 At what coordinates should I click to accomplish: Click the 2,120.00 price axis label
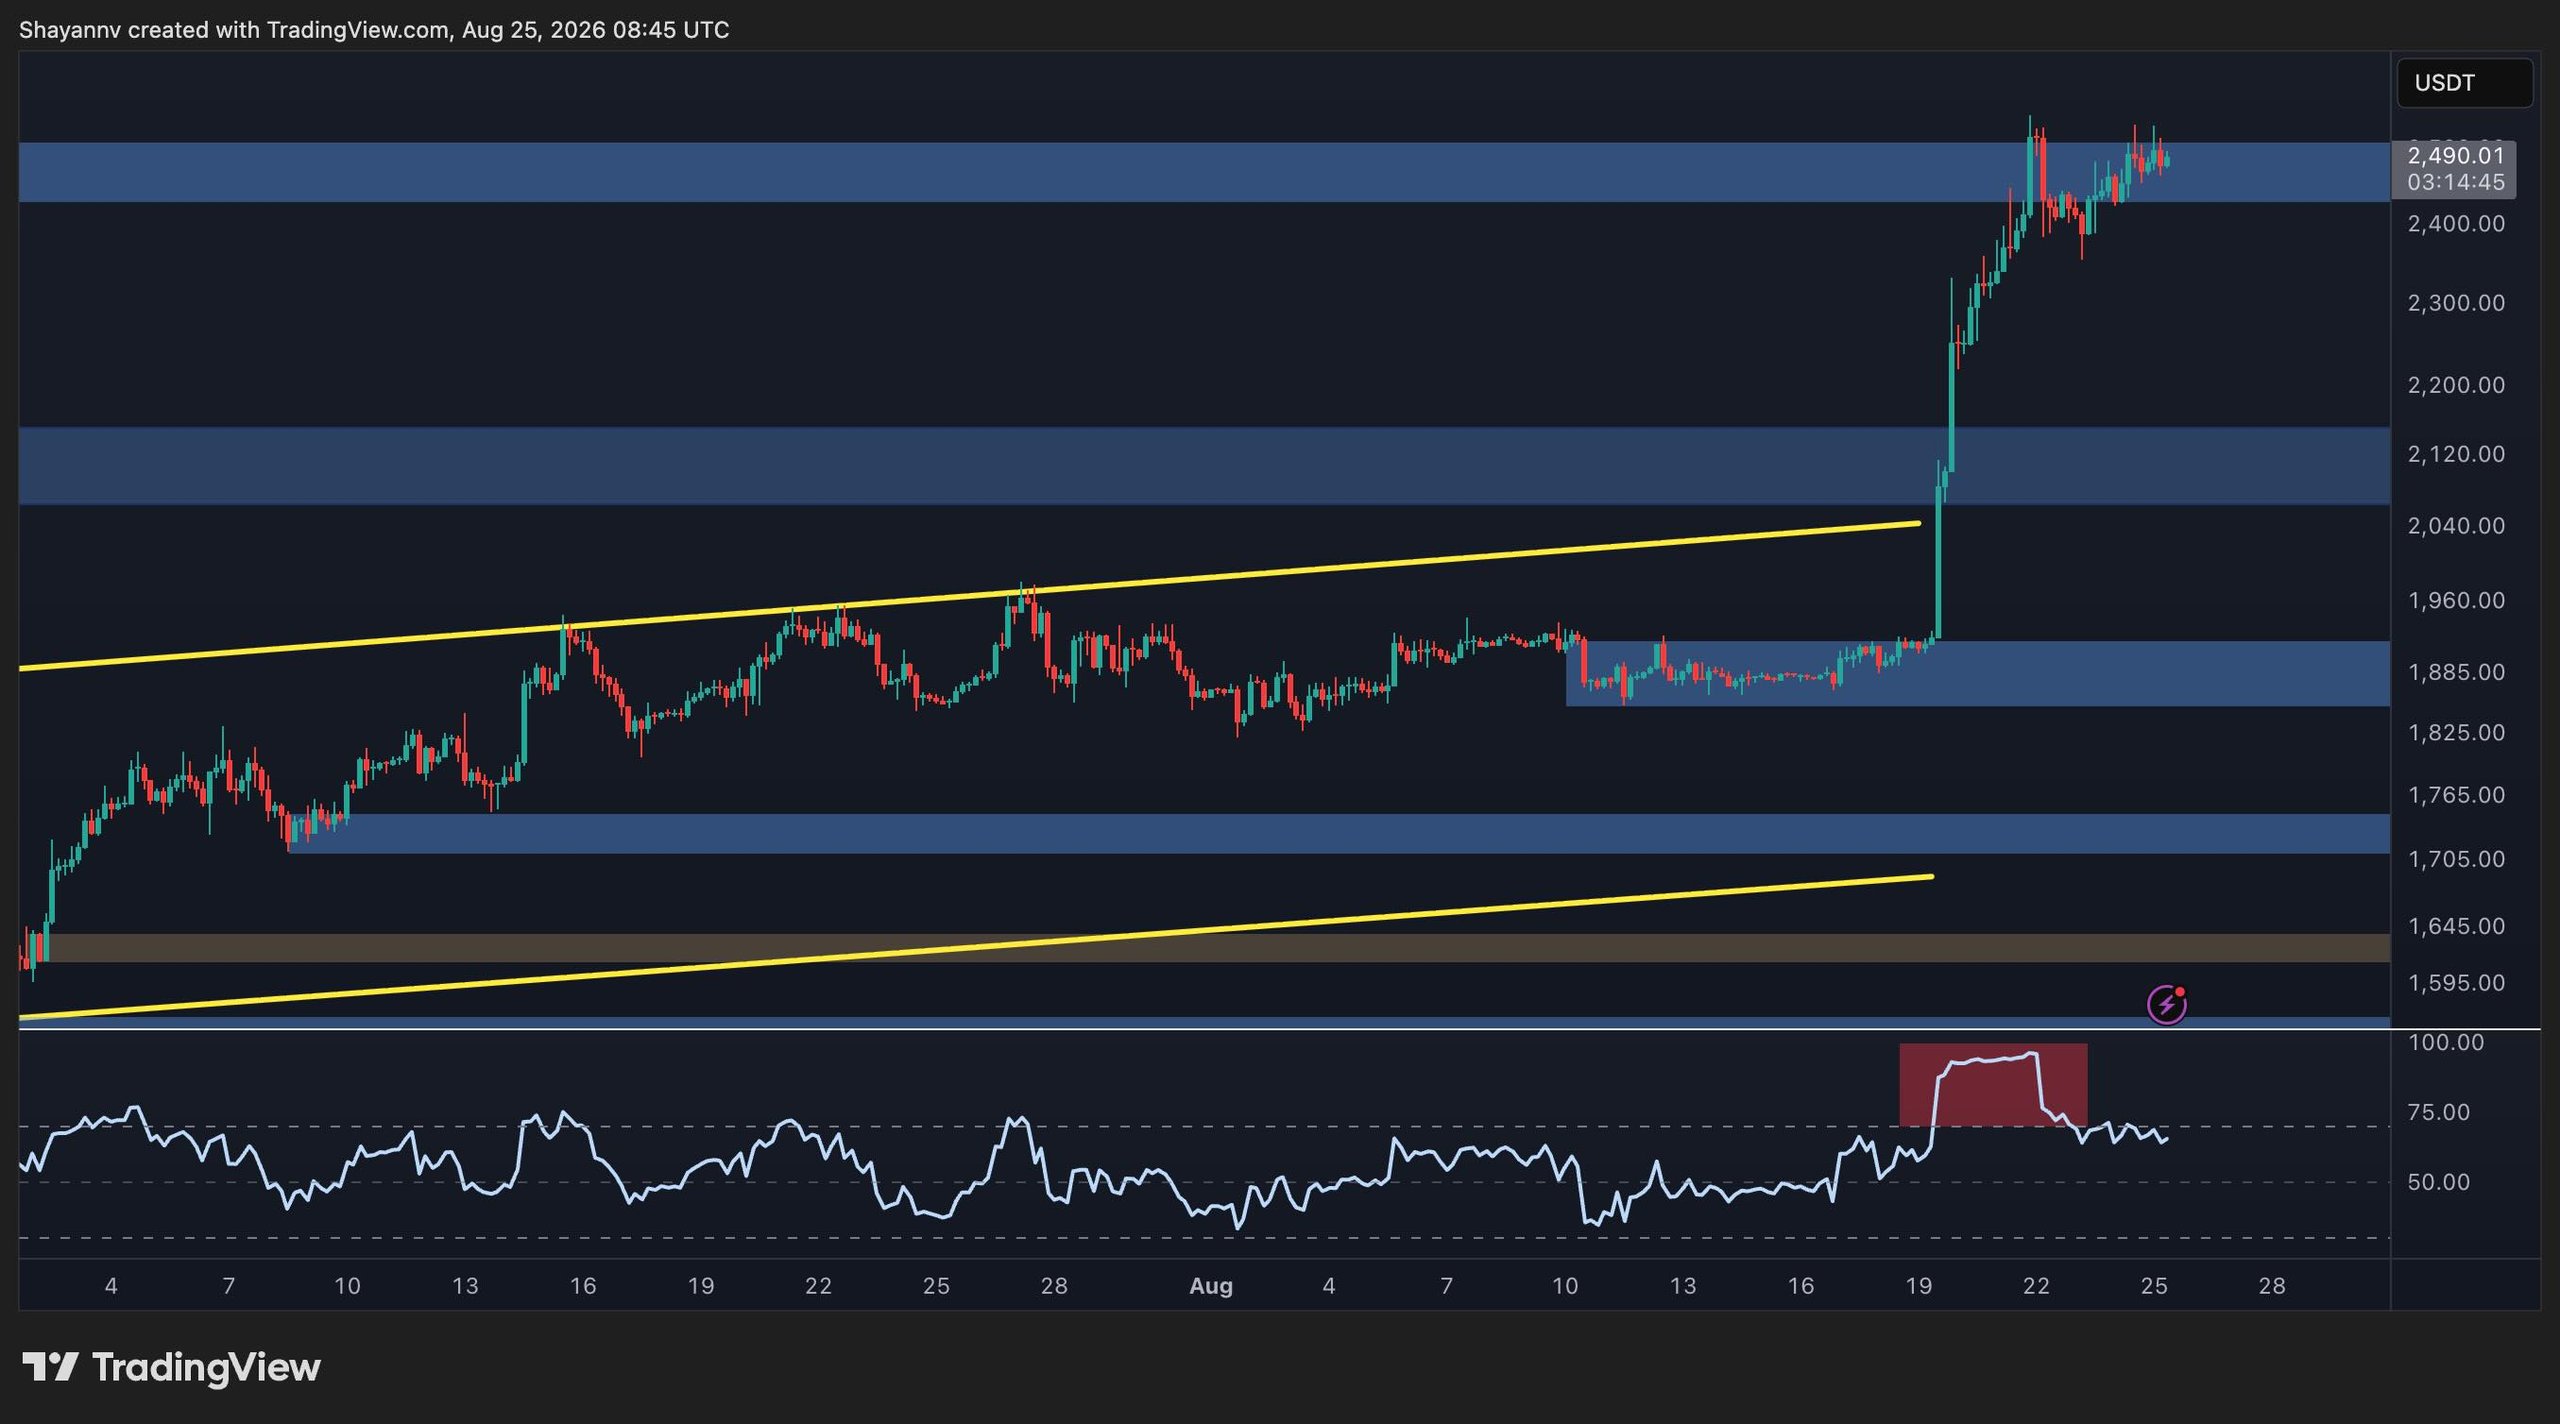coord(2456,454)
